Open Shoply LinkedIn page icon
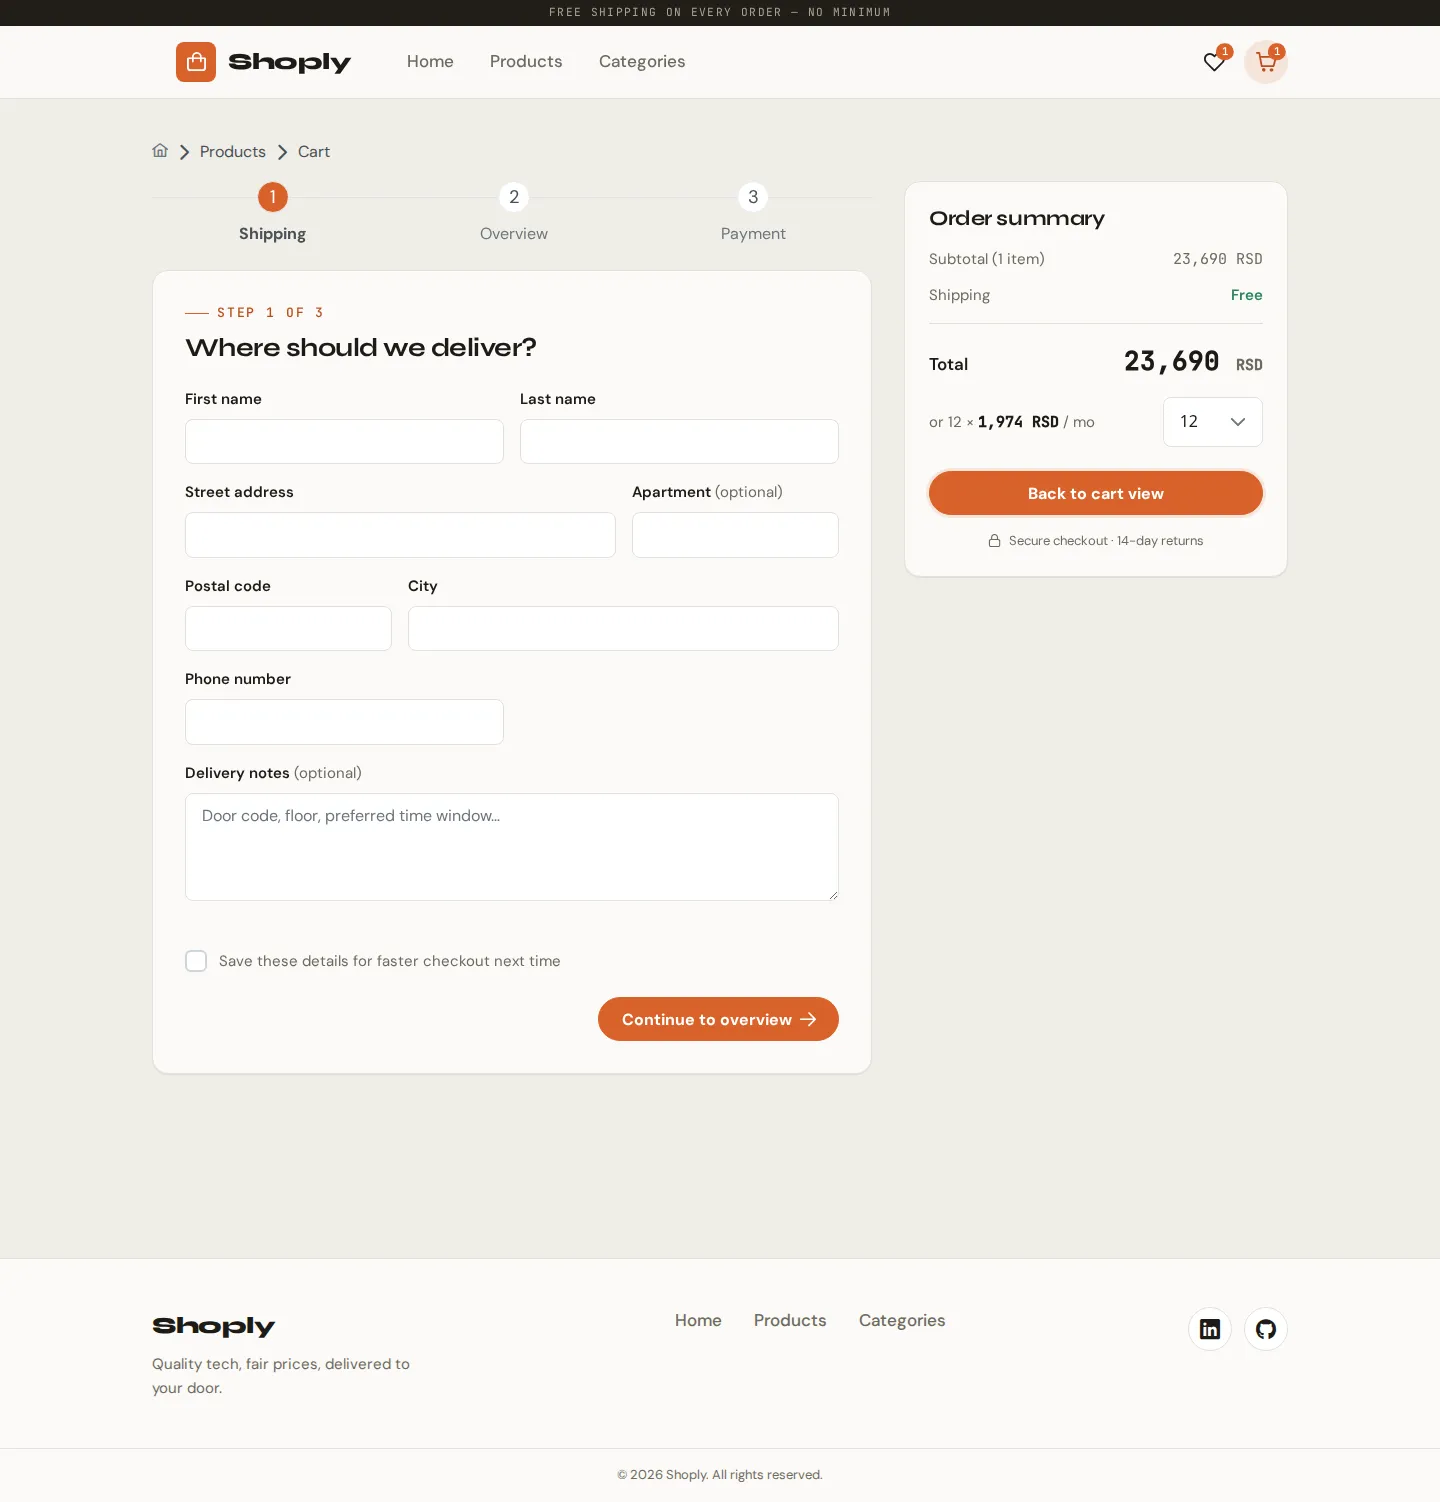The height and width of the screenshot is (1502, 1440). (x=1210, y=1329)
